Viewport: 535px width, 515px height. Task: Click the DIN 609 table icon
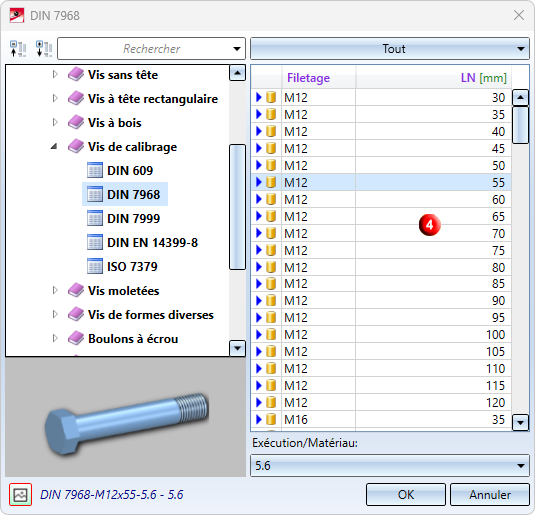pyautogui.click(x=95, y=170)
